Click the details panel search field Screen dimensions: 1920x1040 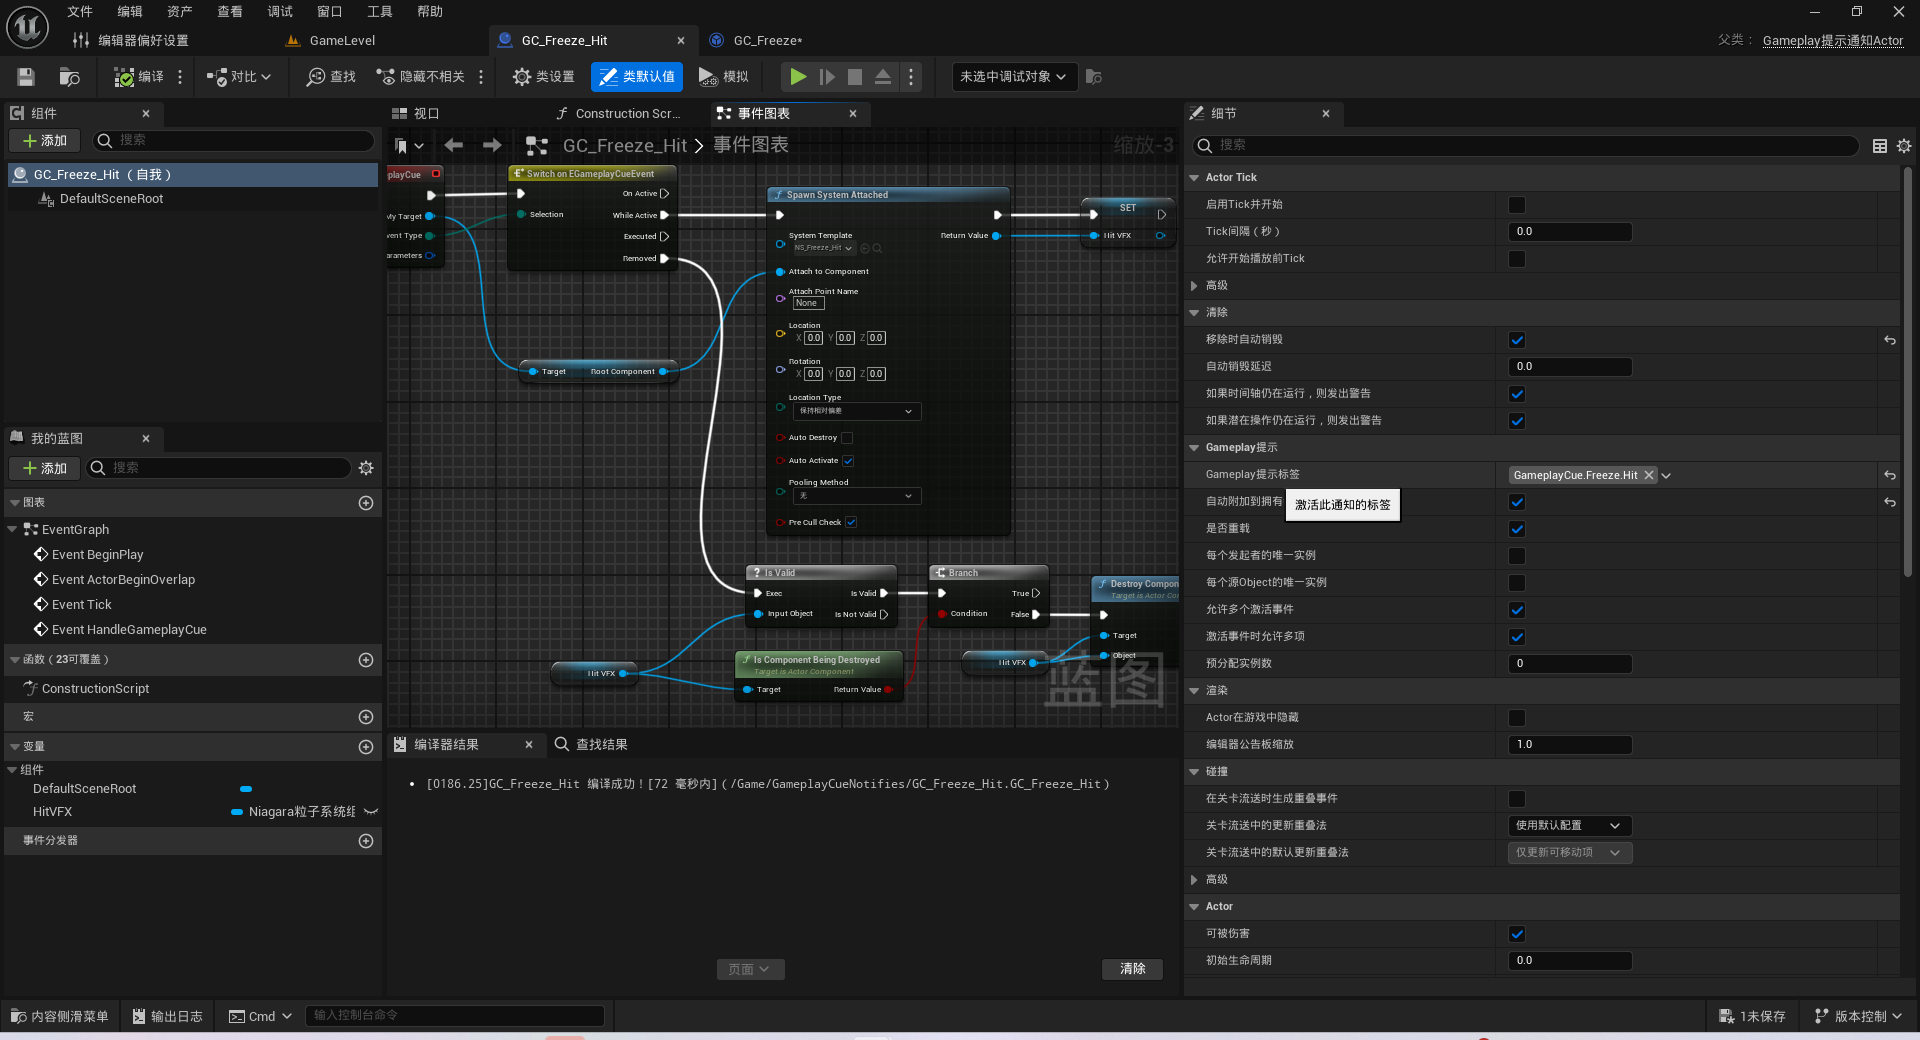pos(1525,146)
